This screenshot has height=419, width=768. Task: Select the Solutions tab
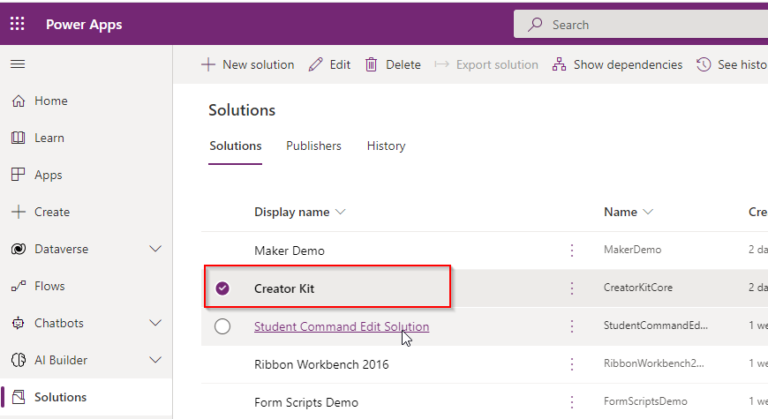236,146
